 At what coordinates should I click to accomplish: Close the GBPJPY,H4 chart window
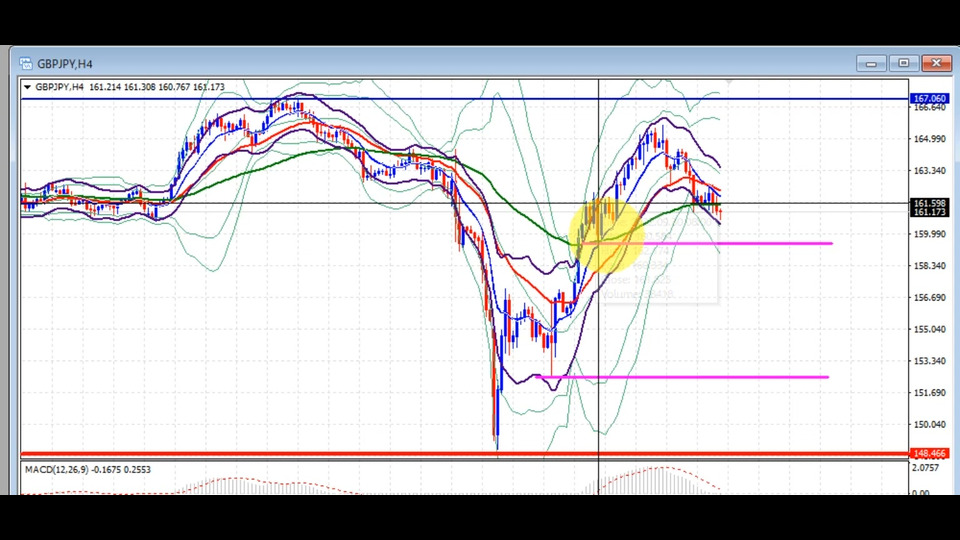[936, 63]
